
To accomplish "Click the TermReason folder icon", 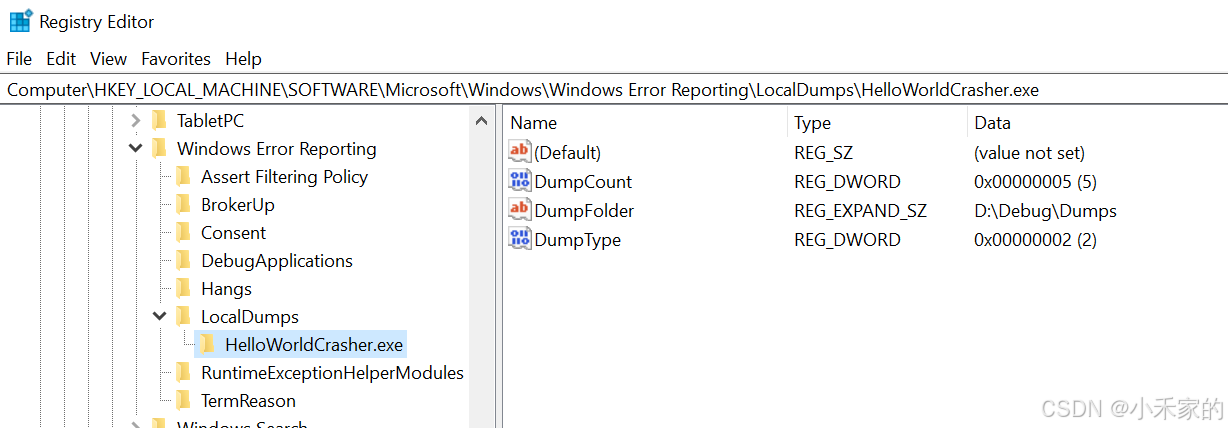I will 183,401.
